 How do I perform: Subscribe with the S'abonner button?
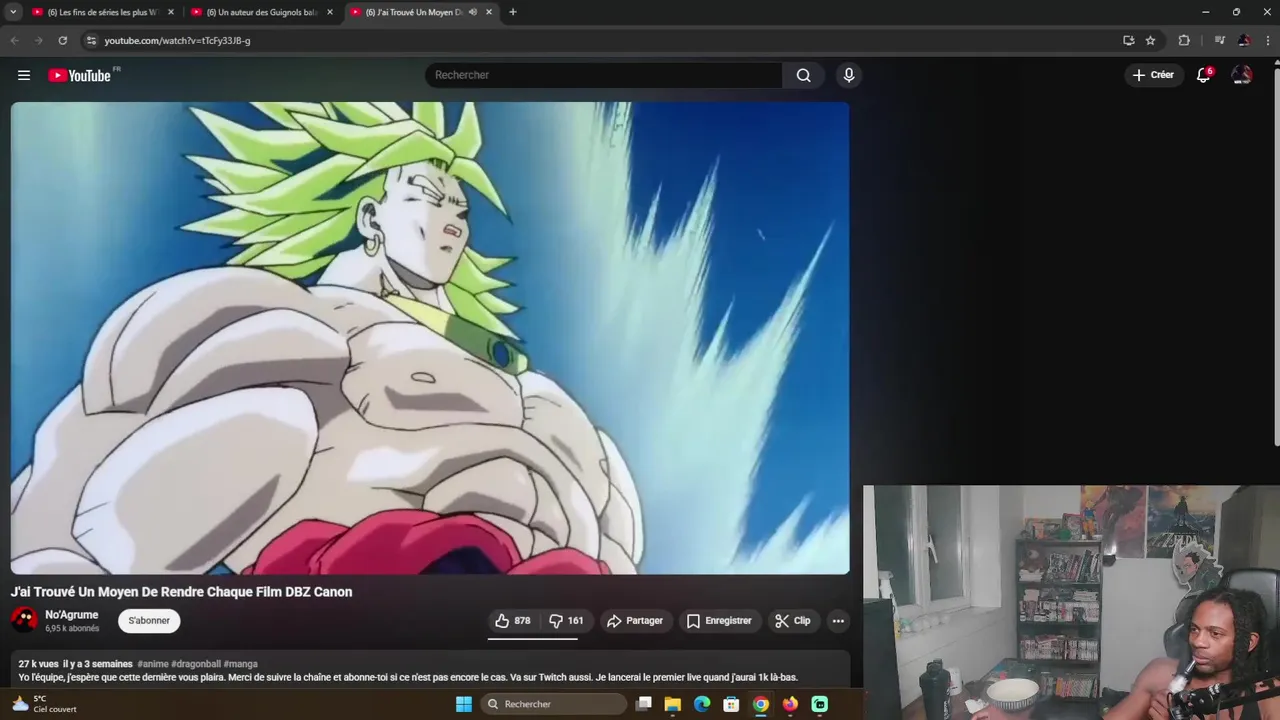pos(149,621)
